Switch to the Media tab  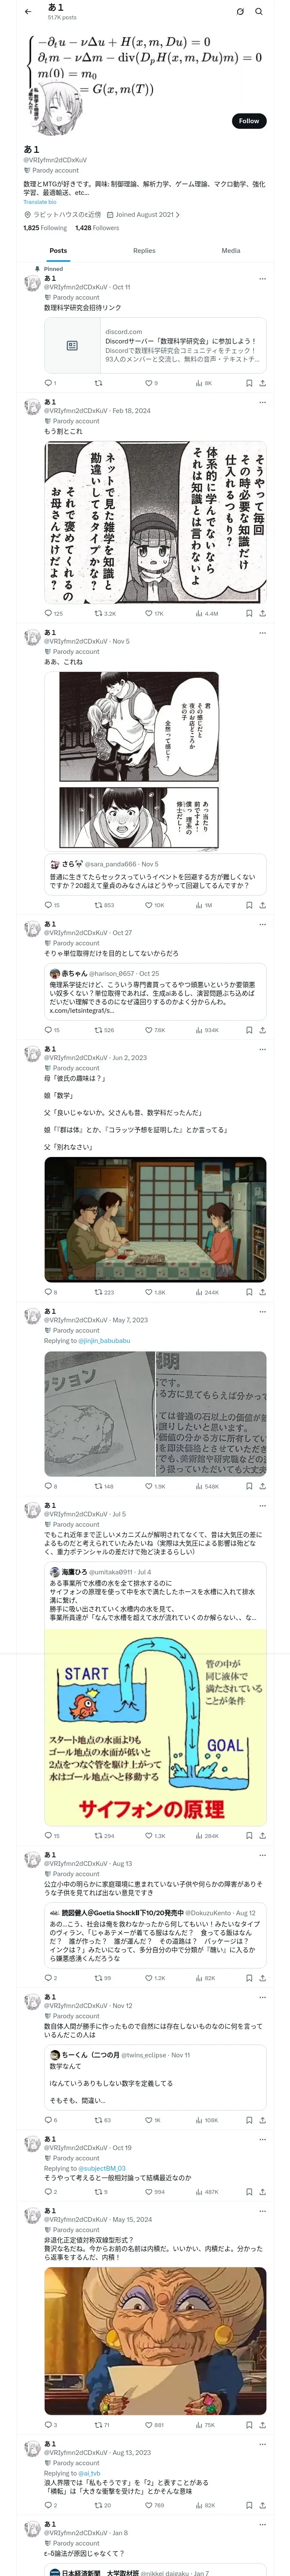click(231, 250)
